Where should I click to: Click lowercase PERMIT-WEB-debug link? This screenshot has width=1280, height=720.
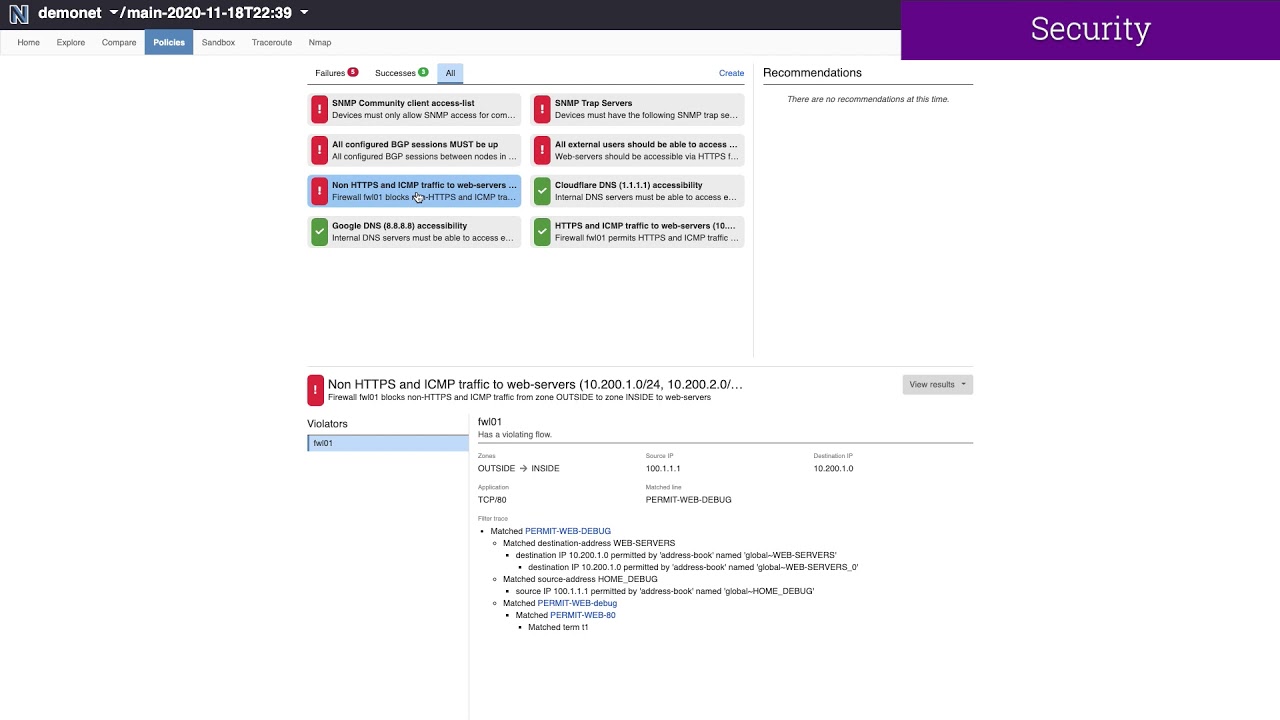click(577, 603)
